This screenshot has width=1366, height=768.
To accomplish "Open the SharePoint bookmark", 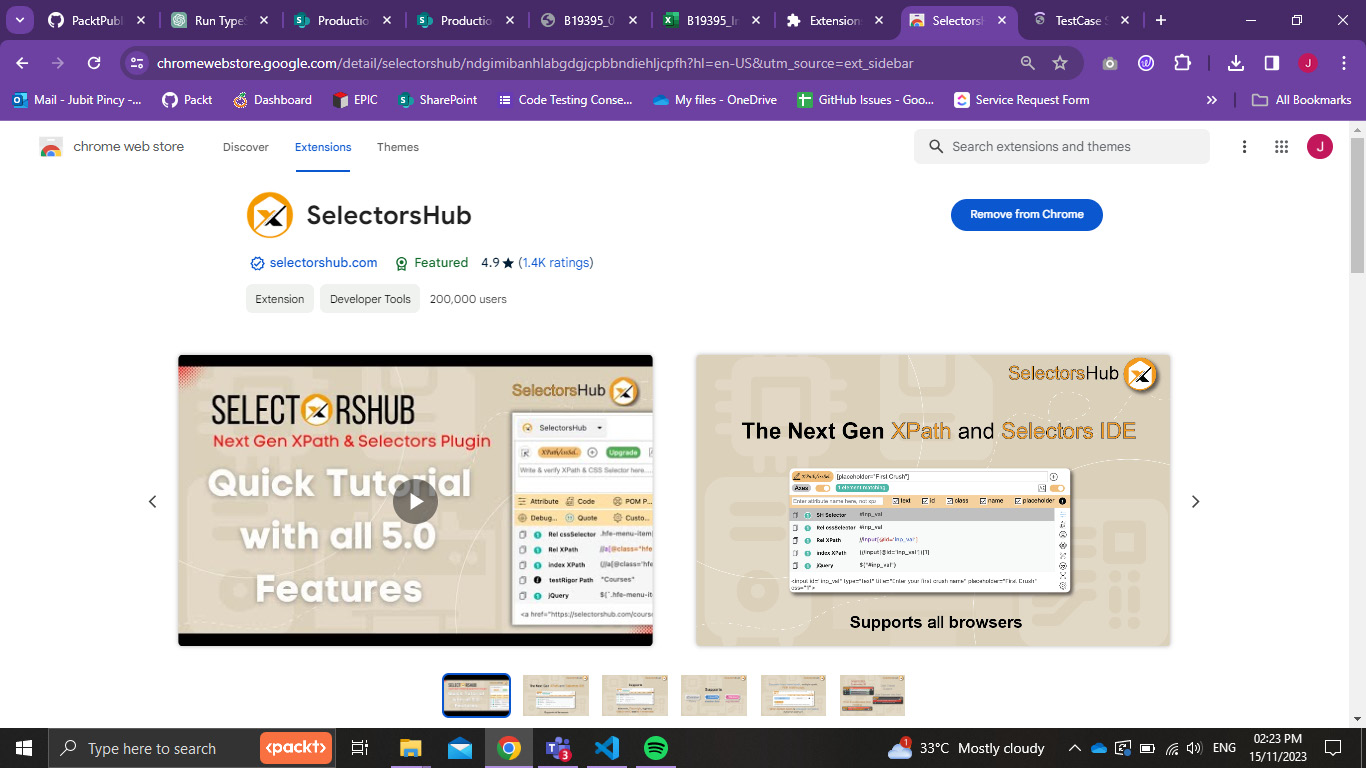I will (437, 100).
